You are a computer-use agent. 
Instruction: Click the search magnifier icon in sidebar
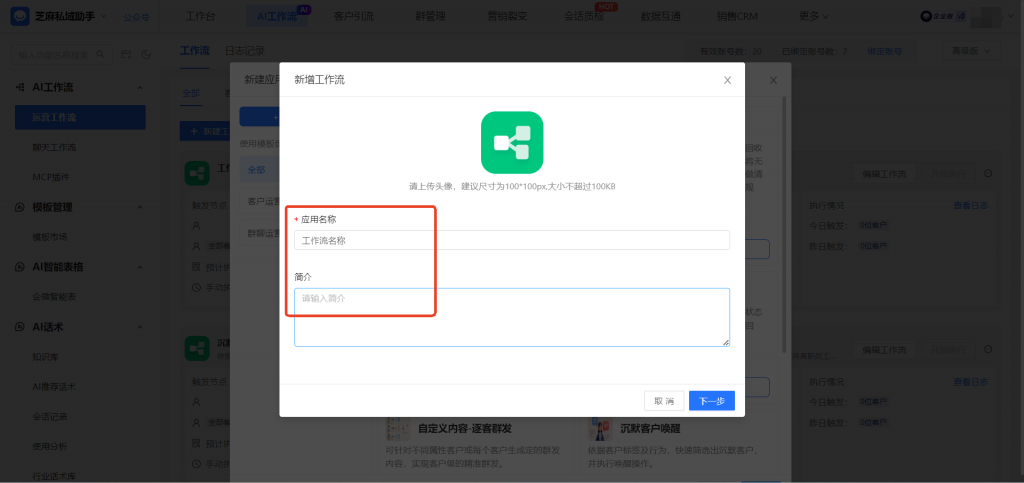click(x=101, y=55)
